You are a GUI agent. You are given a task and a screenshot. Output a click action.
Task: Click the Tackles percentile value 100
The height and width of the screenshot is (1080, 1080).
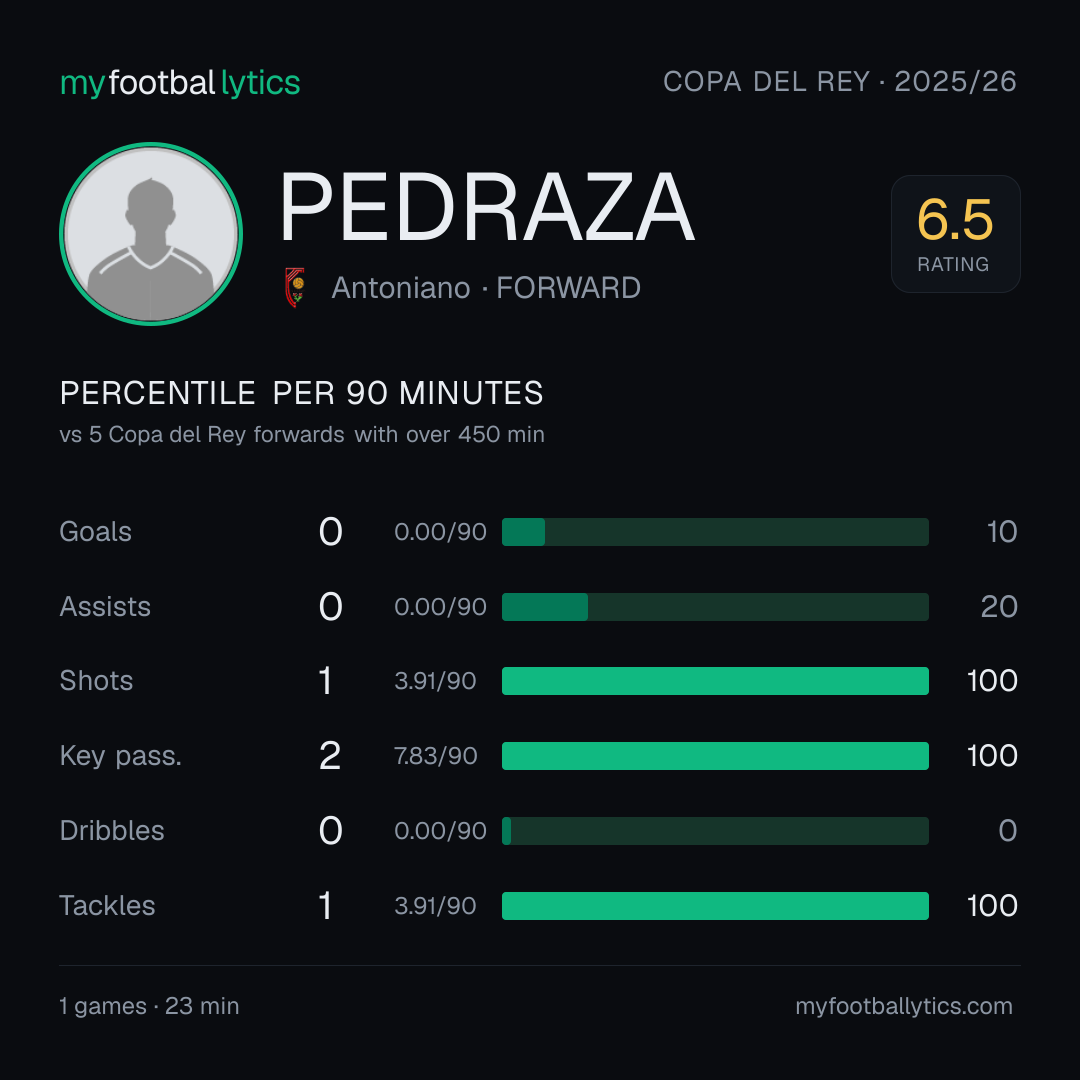coord(992,906)
